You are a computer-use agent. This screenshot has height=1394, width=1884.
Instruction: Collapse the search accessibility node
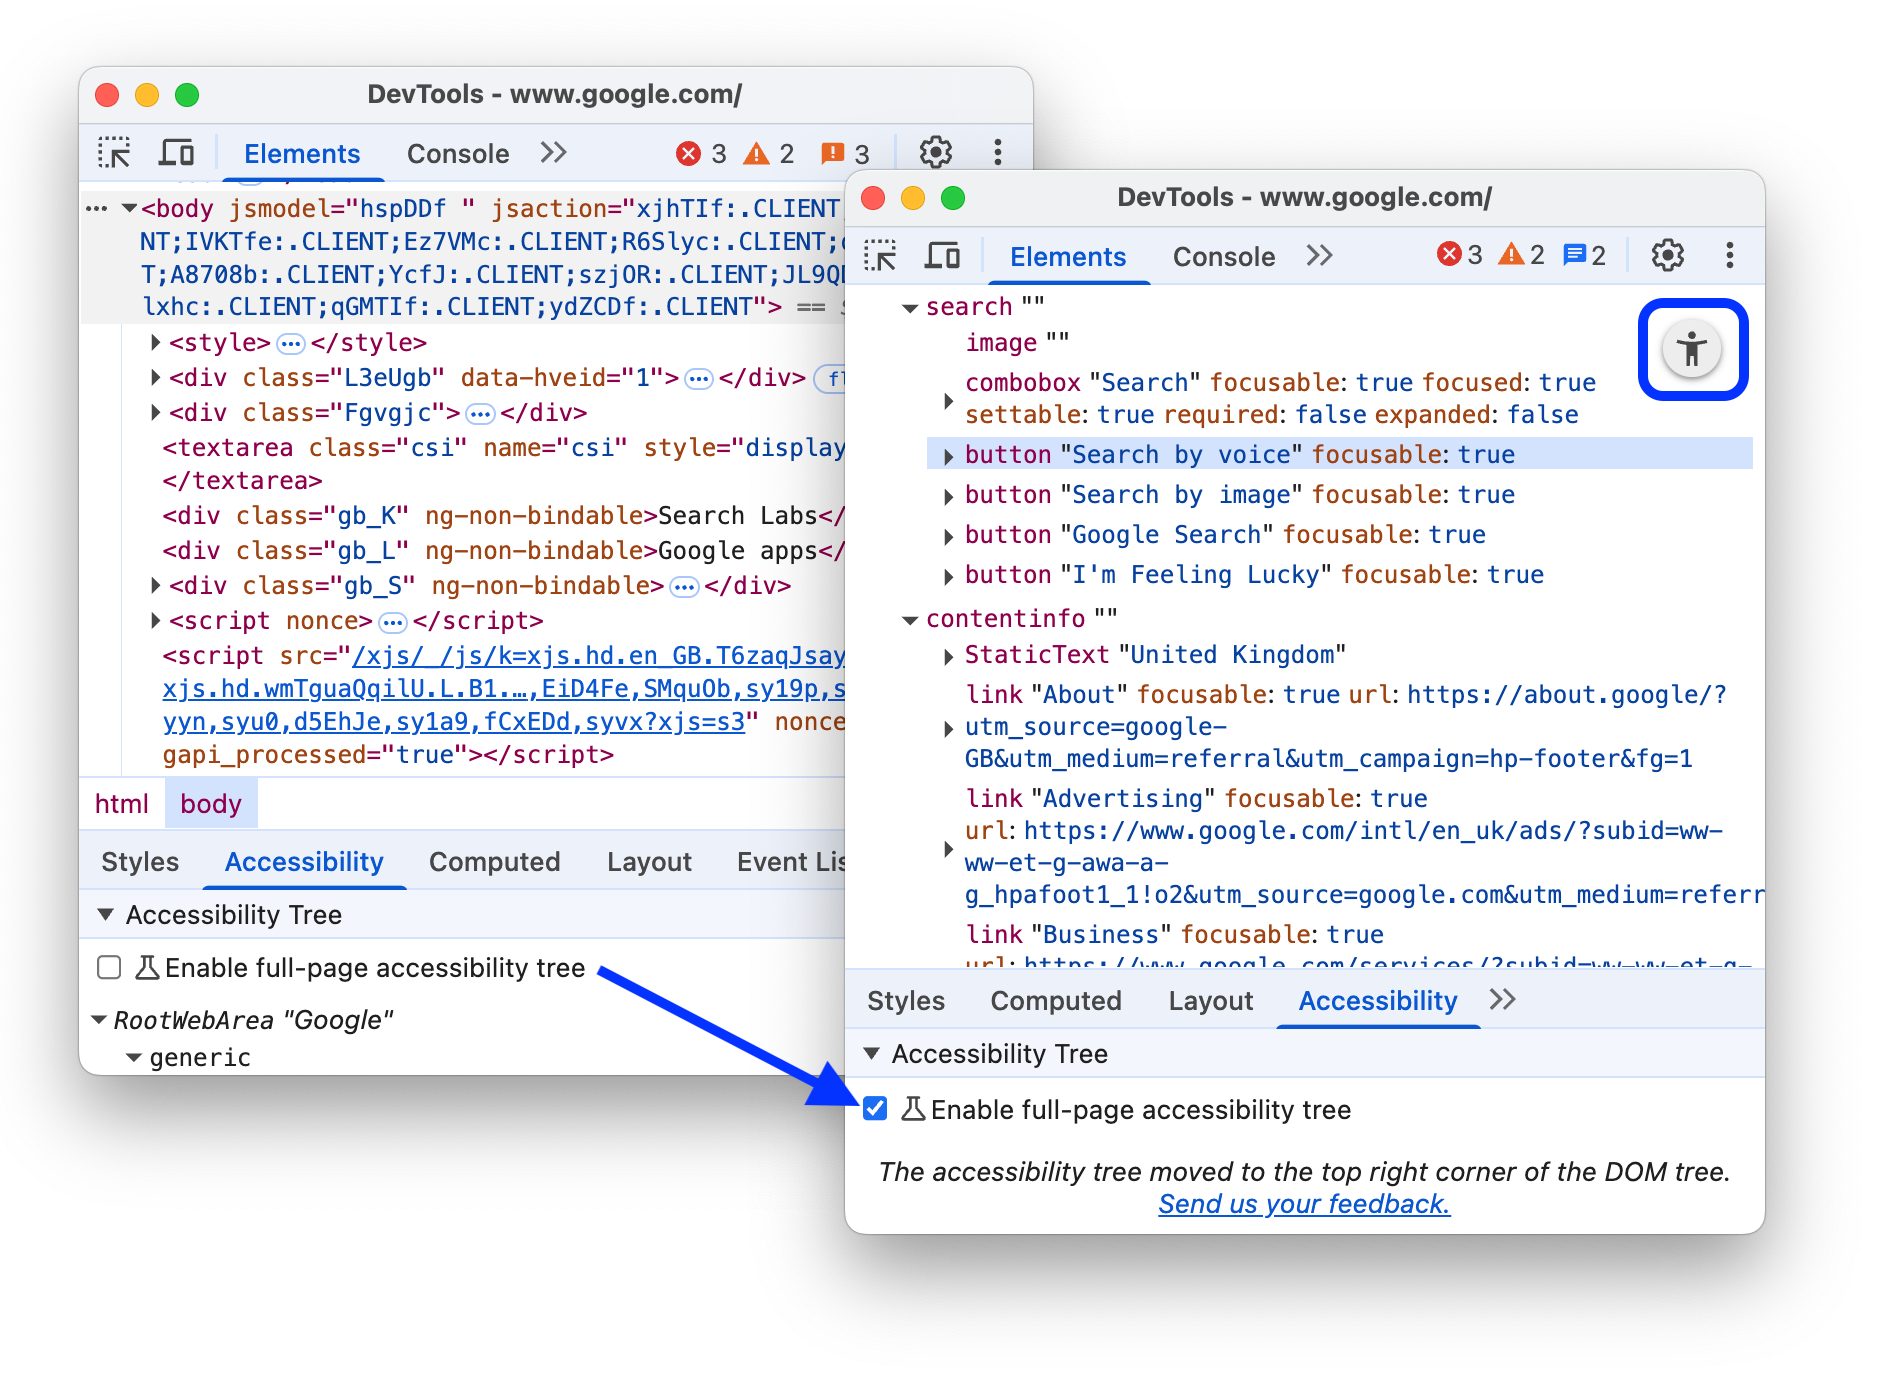pos(909,307)
